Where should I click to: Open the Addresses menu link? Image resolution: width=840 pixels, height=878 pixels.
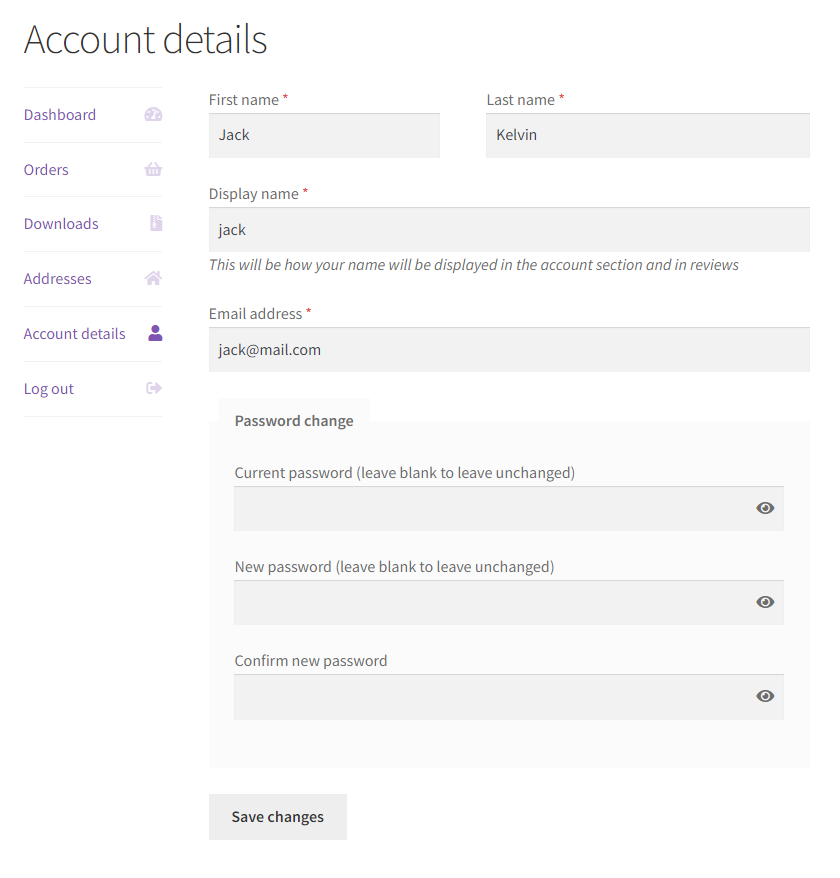point(58,279)
